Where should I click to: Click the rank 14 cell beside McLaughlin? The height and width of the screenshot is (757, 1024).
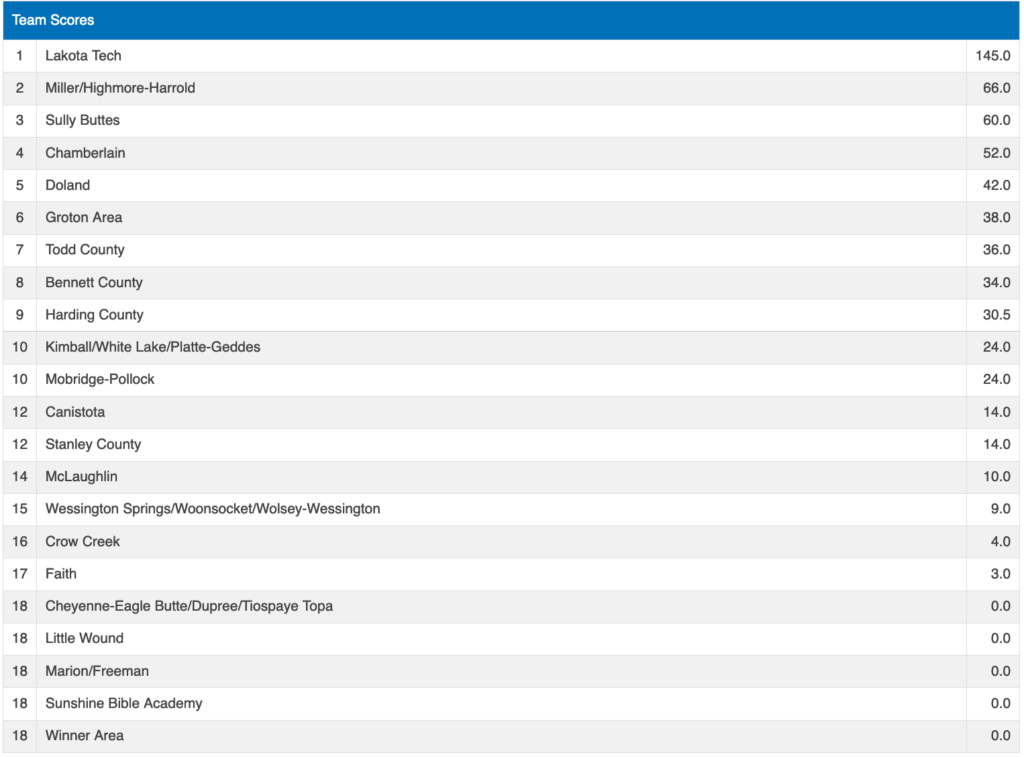20,477
